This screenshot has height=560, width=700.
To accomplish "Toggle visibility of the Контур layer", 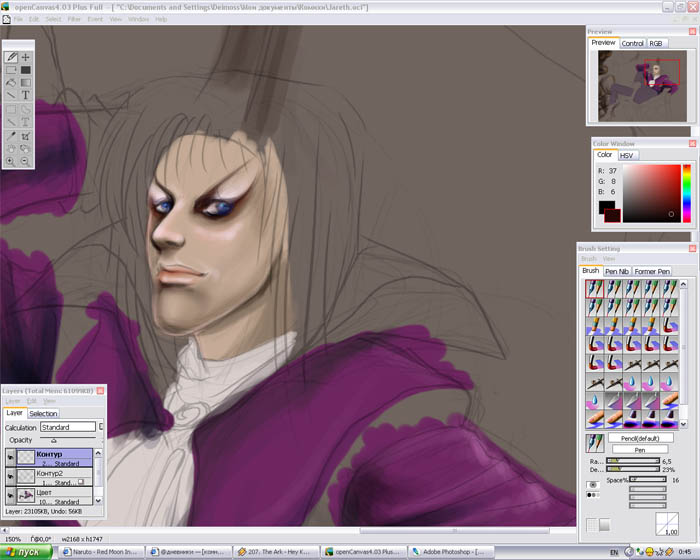I will pyautogui.click(x=10, y=458).
